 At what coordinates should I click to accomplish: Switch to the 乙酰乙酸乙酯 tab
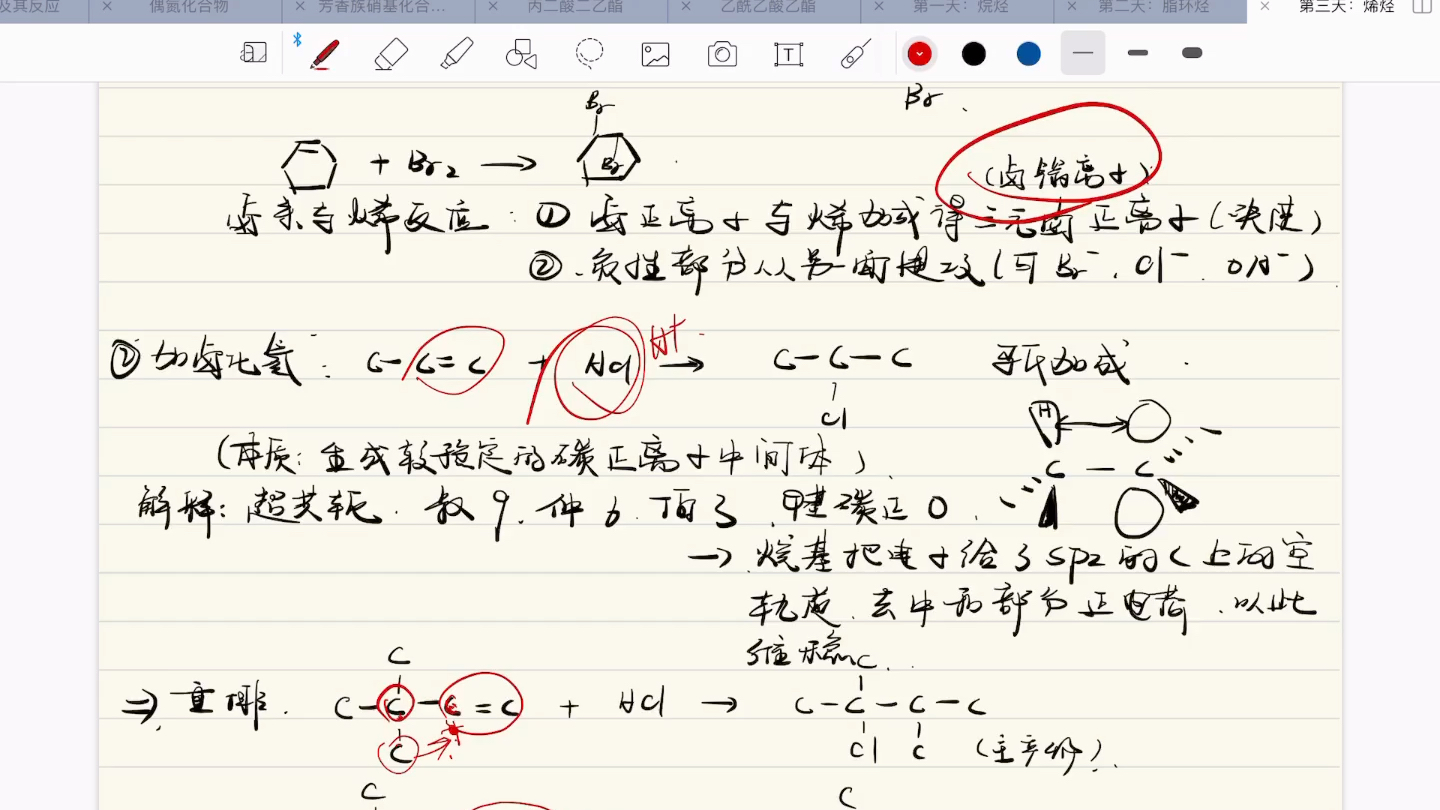coord(768,6)
